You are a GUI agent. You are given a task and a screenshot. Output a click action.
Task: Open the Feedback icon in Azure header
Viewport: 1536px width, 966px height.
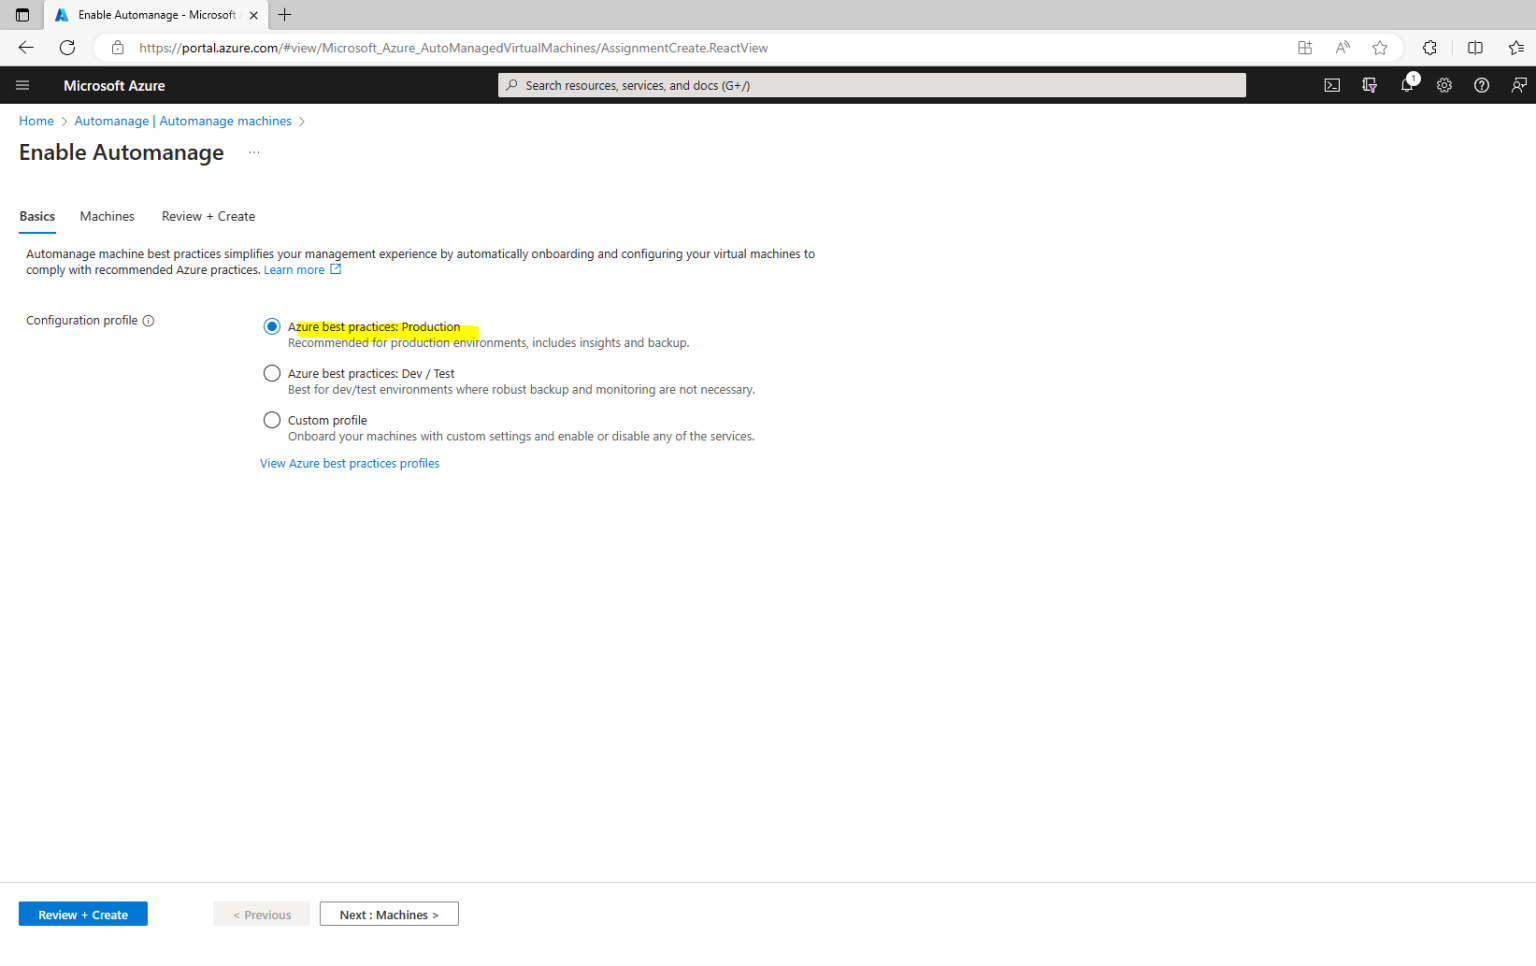click(x=1518, y=85)
